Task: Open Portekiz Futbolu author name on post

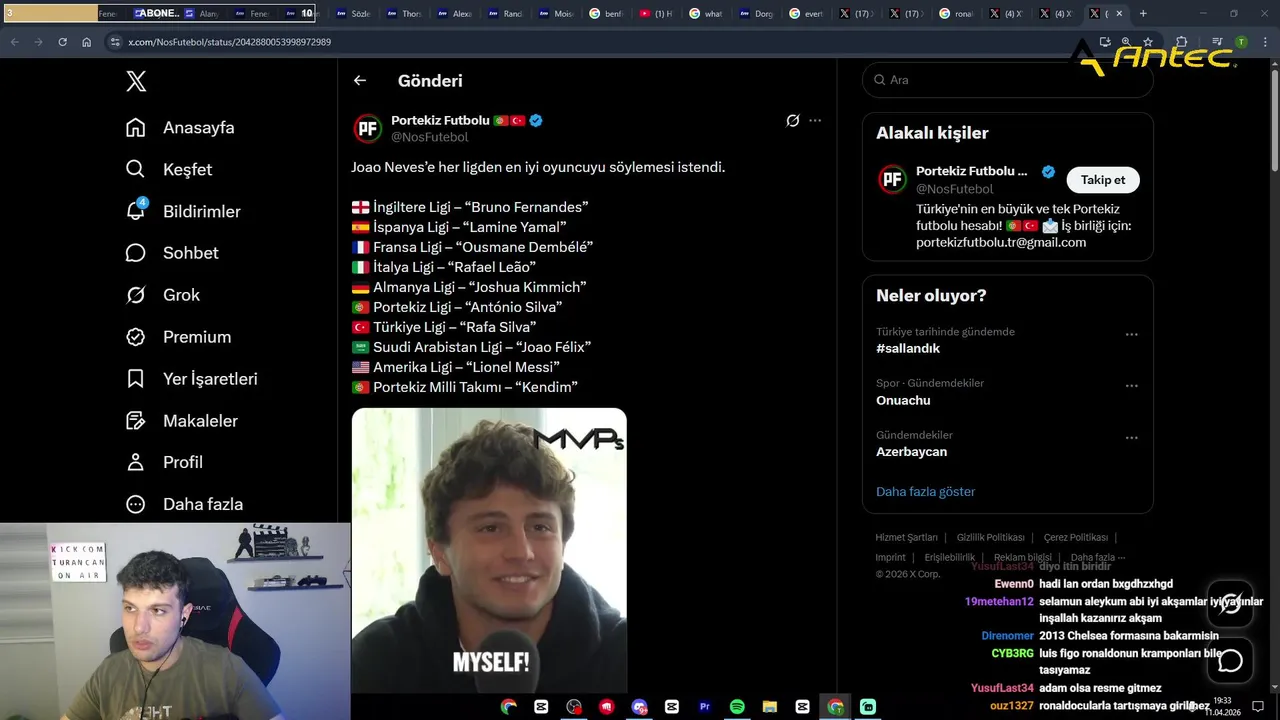Action: pos(440,120)
